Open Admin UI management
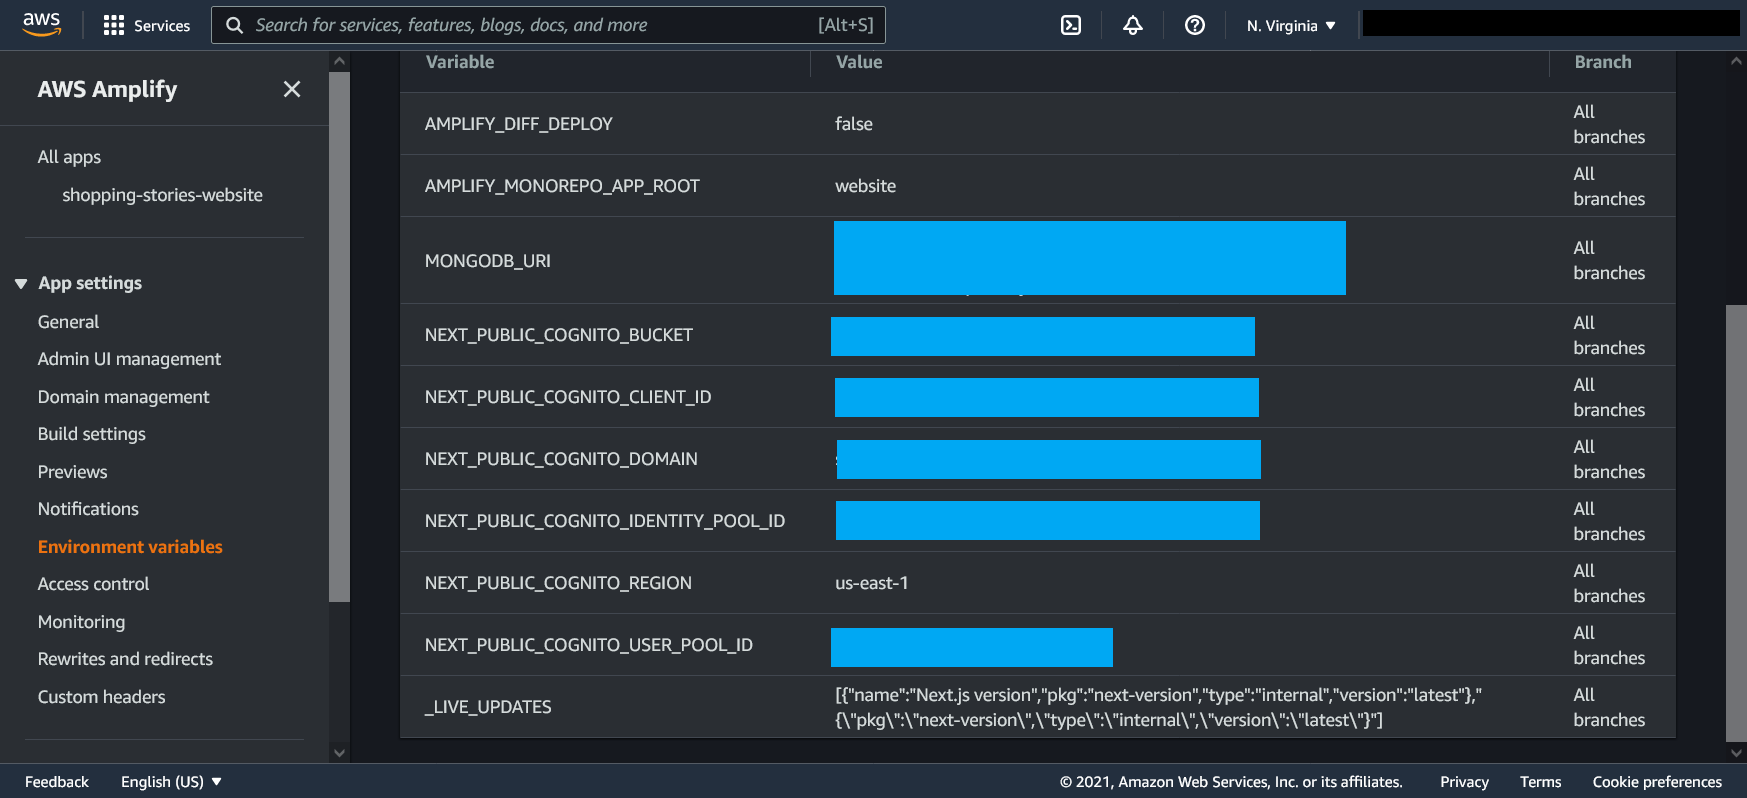The image size is (1747, 798). (x=129, y=359)
